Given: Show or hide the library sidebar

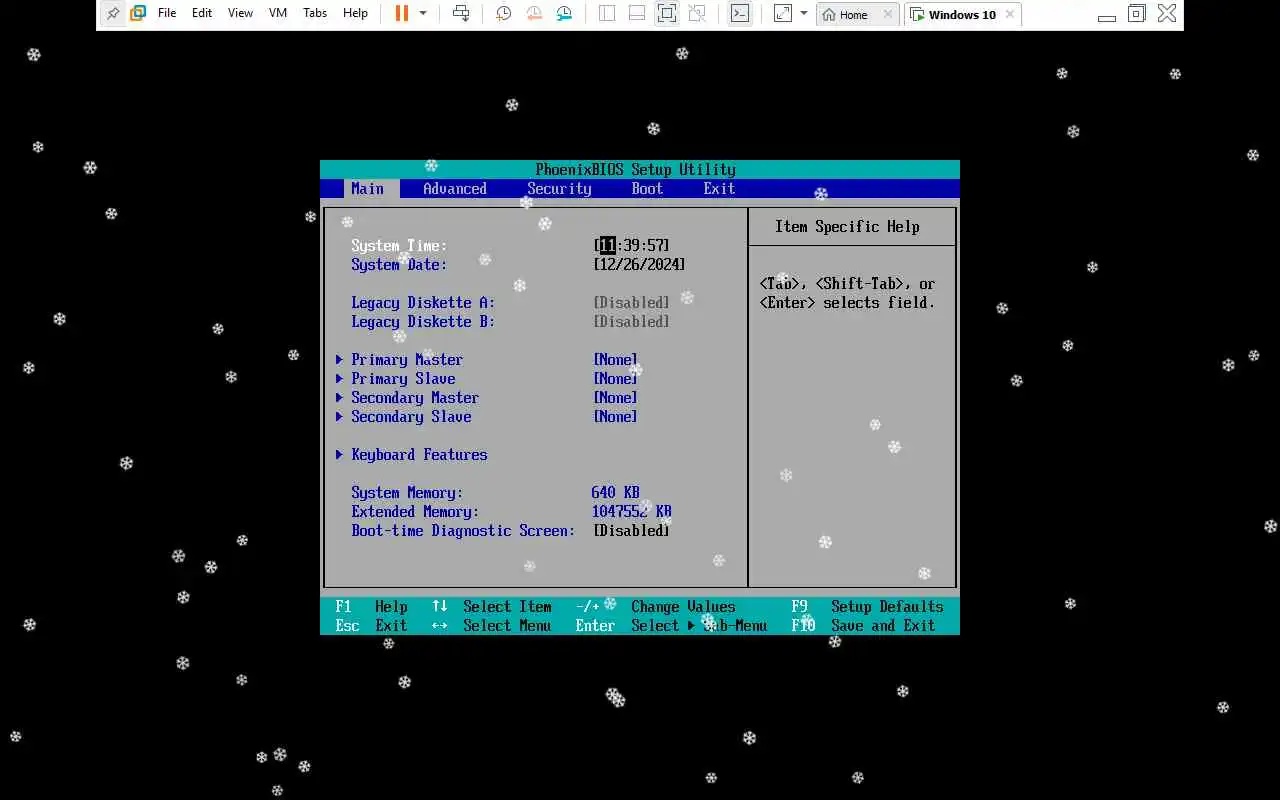Looking at the screenshot, I should point(607,13).
